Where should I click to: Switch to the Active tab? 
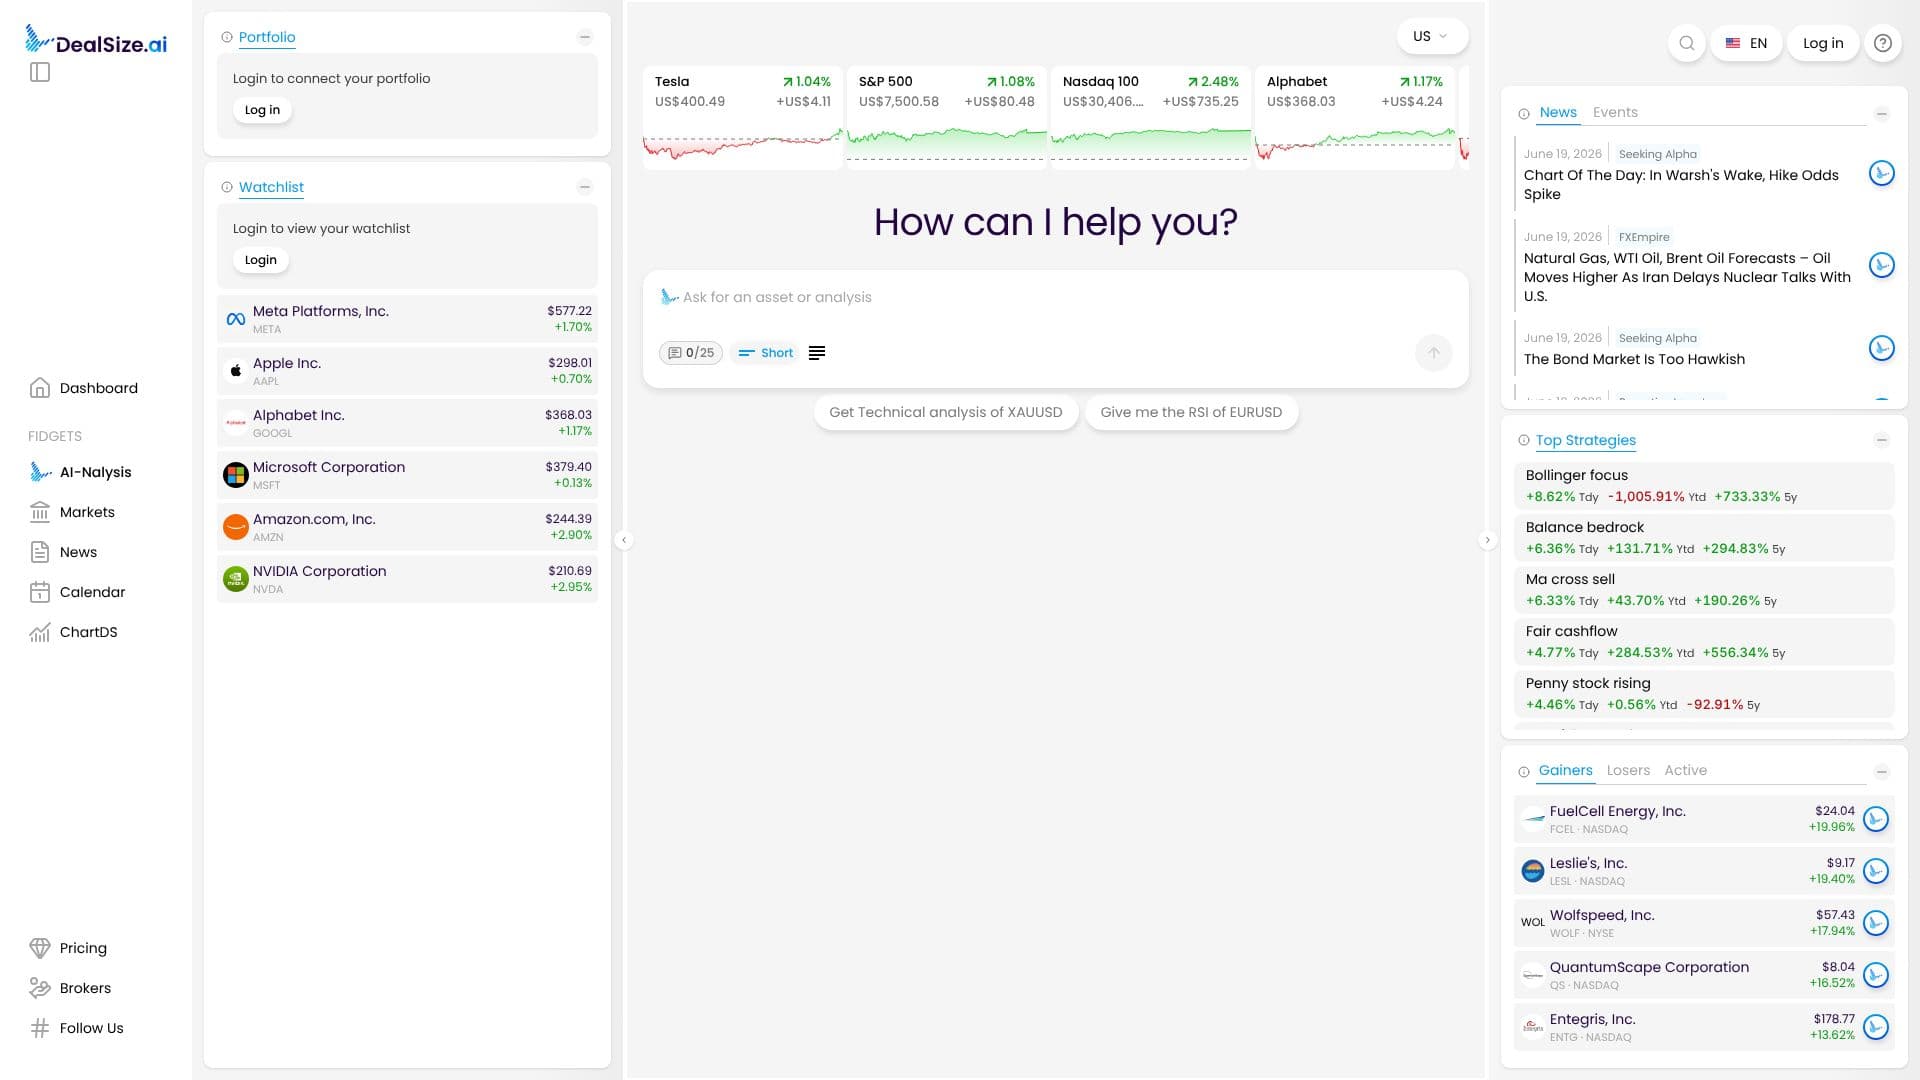[1685, 770]
